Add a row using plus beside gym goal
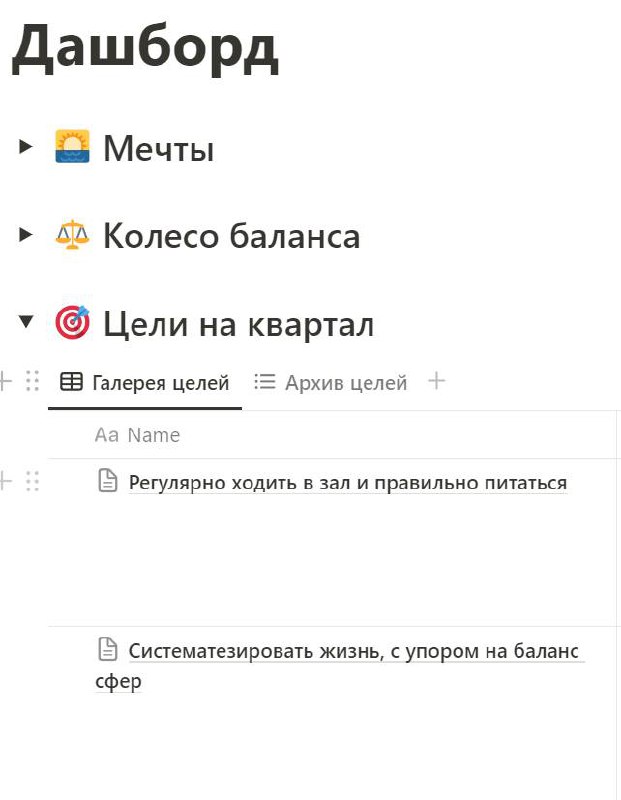This screenshot has width=621, height=800. pyautogui.click(x=5, y=481)
